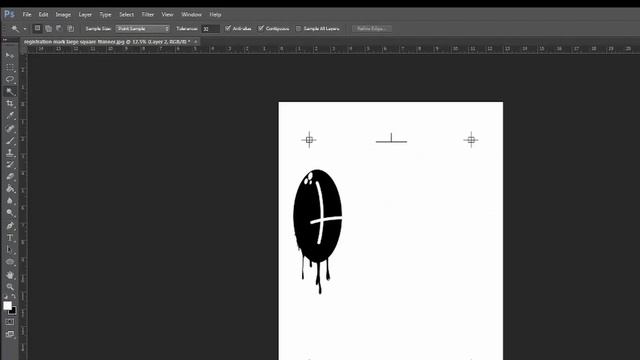Click the white foreground color swatch

coord(7,305)
